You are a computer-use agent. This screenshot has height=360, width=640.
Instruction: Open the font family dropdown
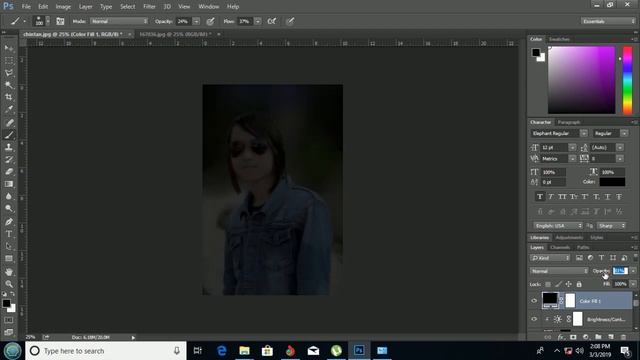(x=584, y=133)
